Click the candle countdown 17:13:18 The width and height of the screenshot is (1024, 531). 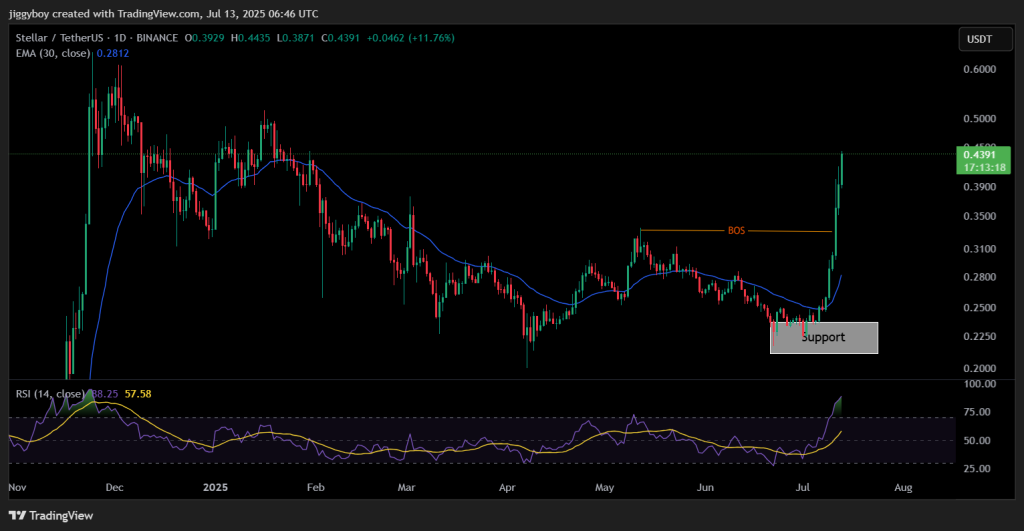tap(983, 167)
